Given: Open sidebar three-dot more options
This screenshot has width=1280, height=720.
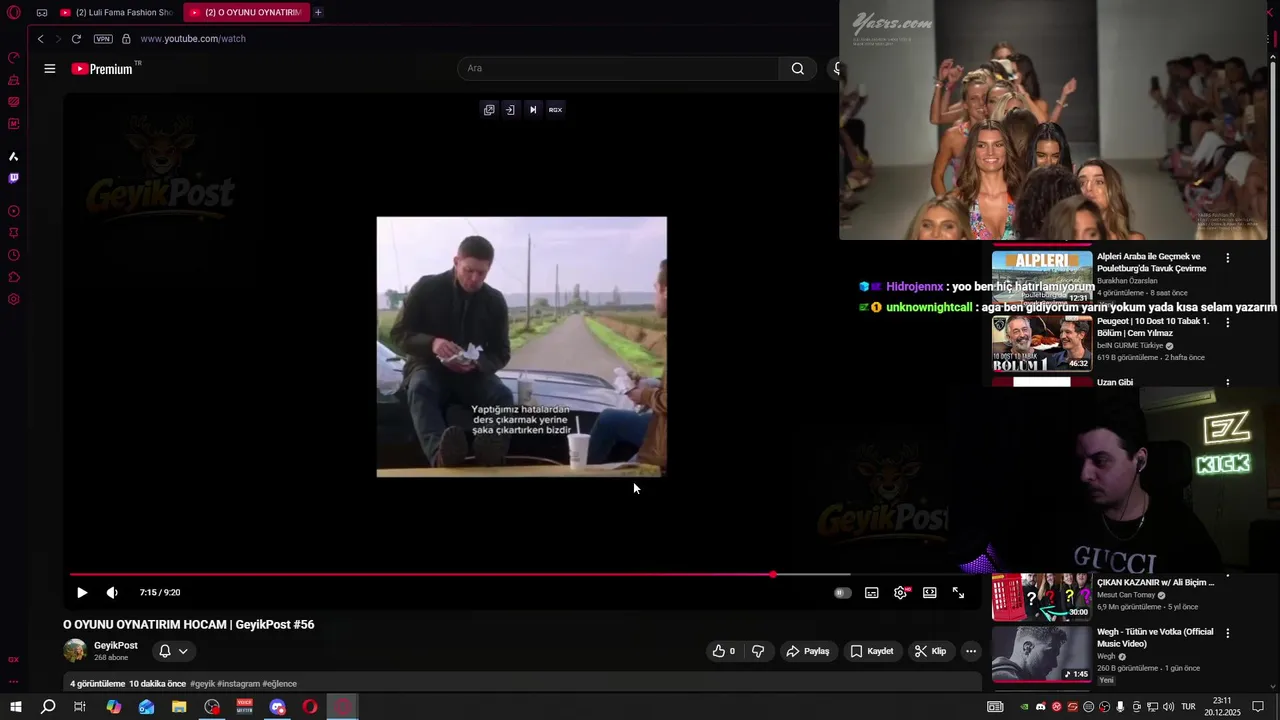Looking at the screenshot, I should coord(13,681).
